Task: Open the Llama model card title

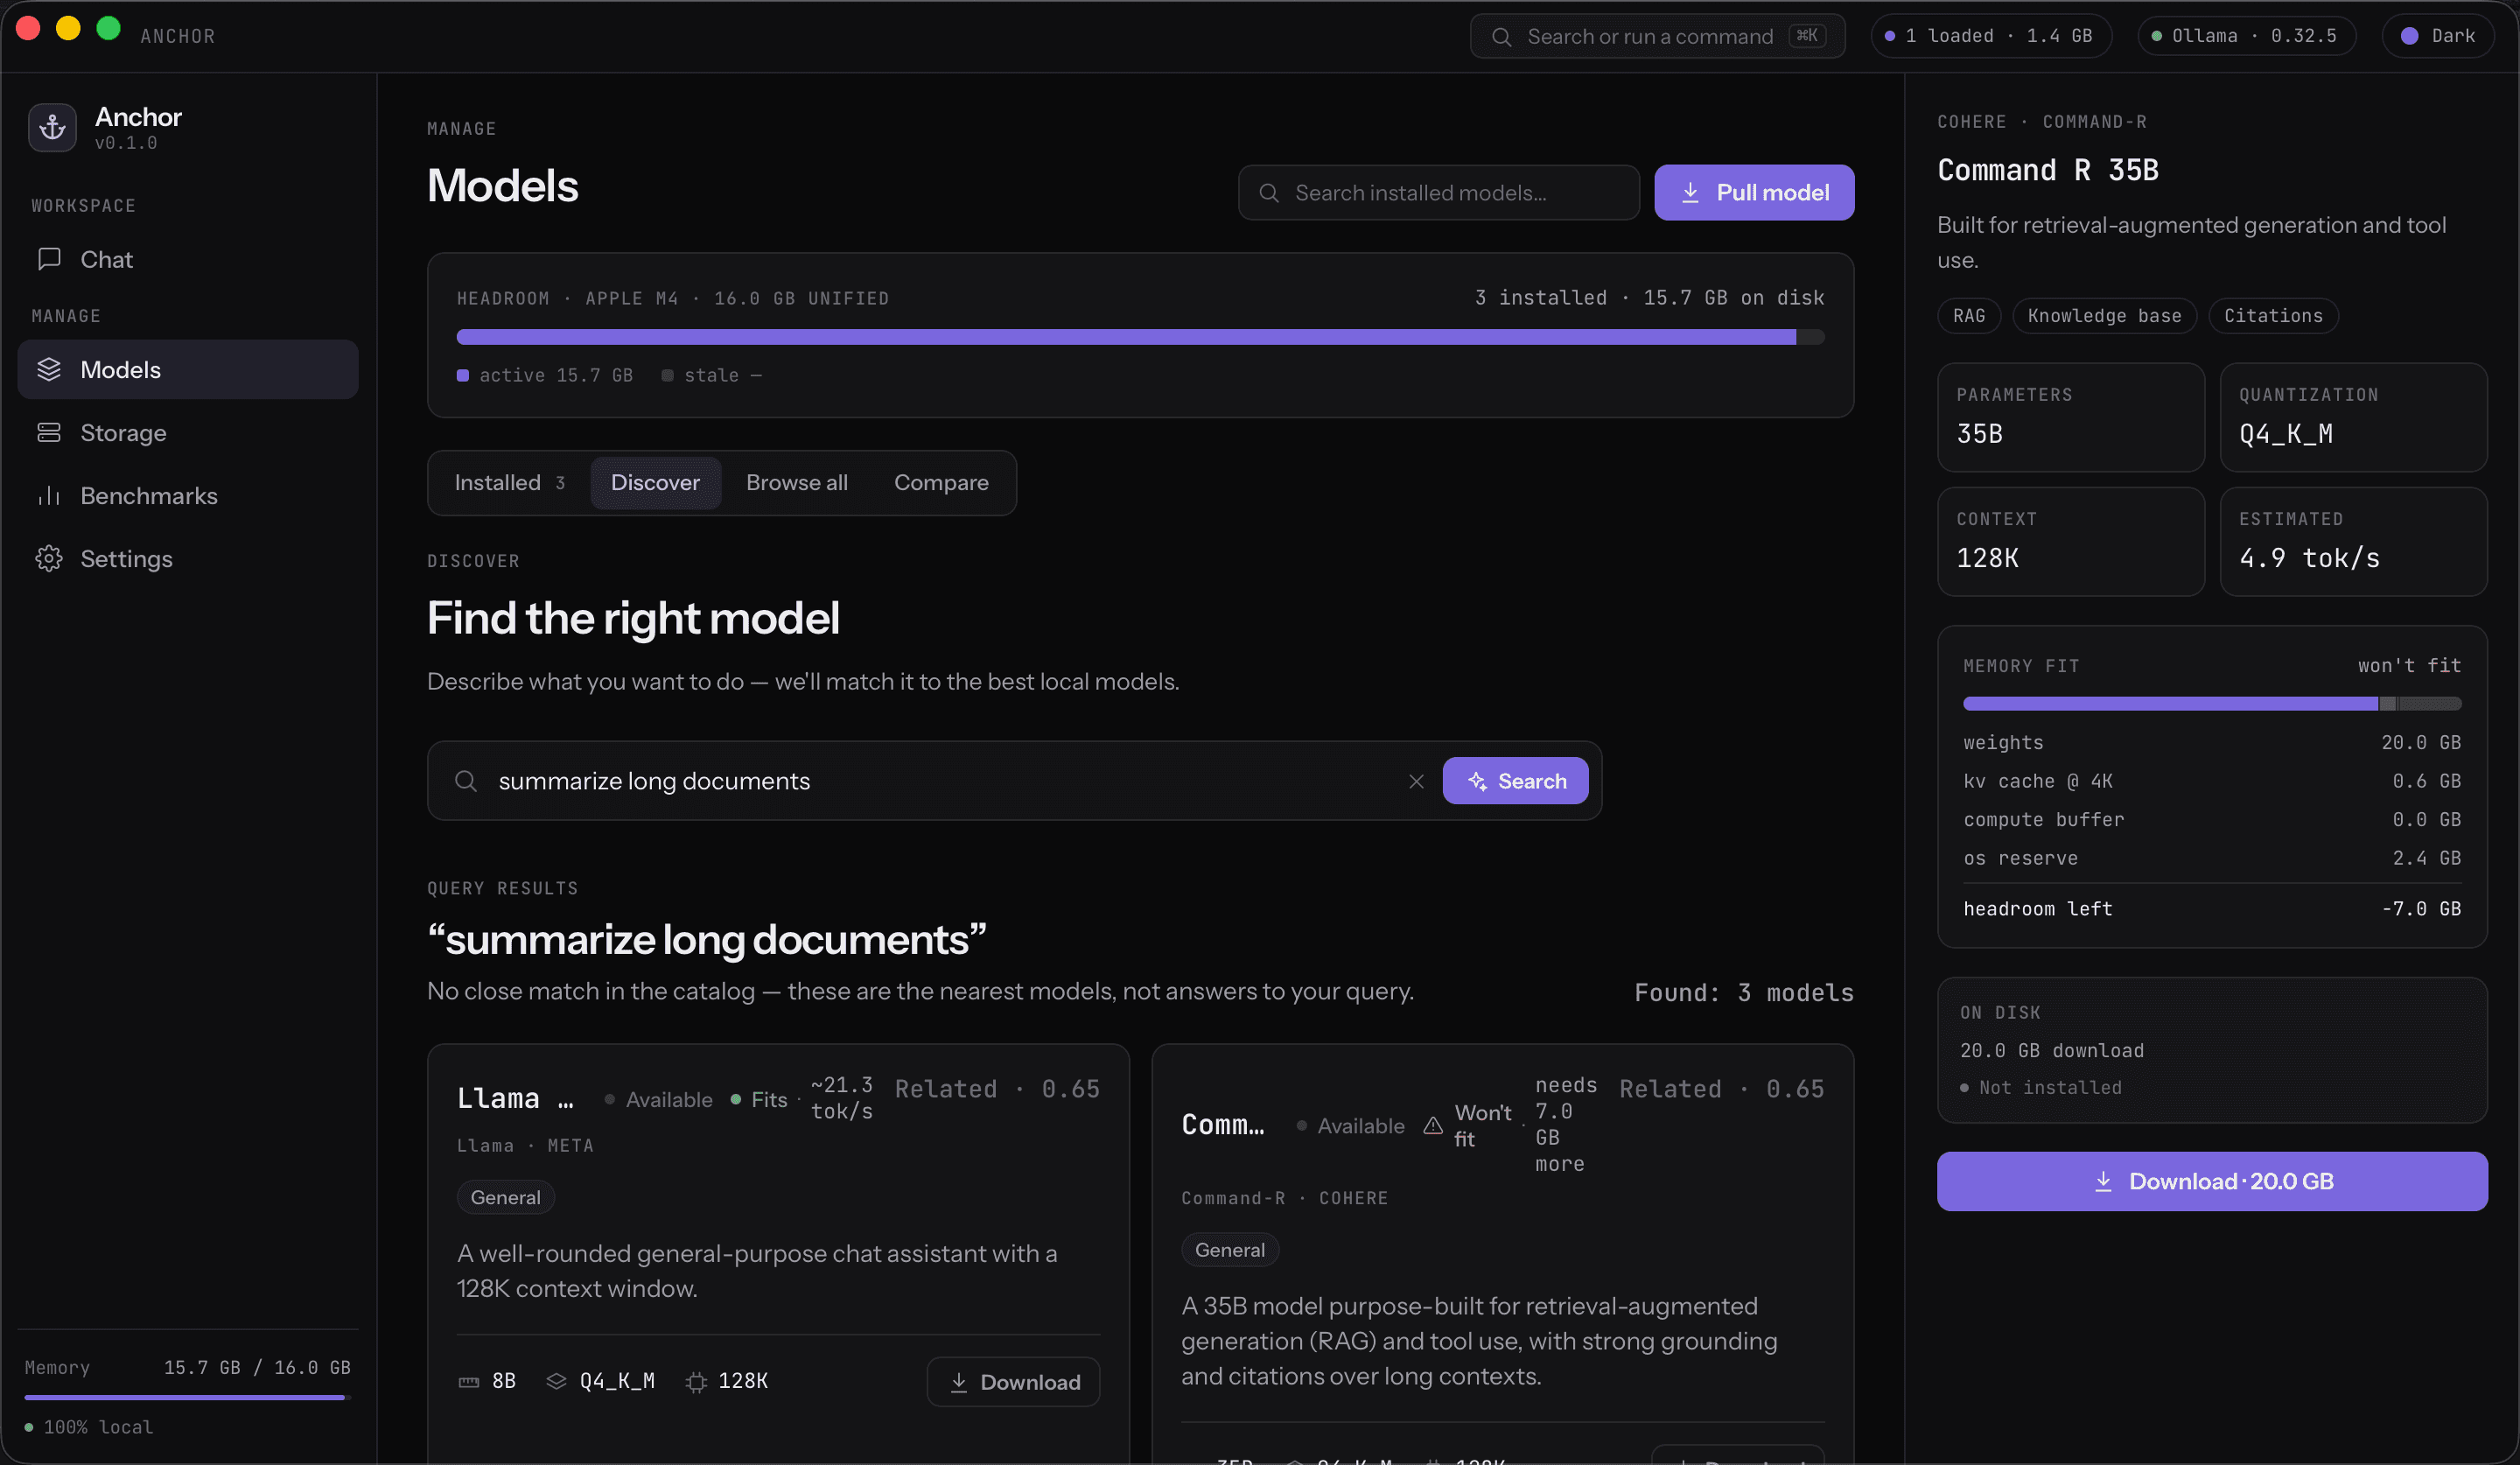Action: click(x=515, y=1098)
